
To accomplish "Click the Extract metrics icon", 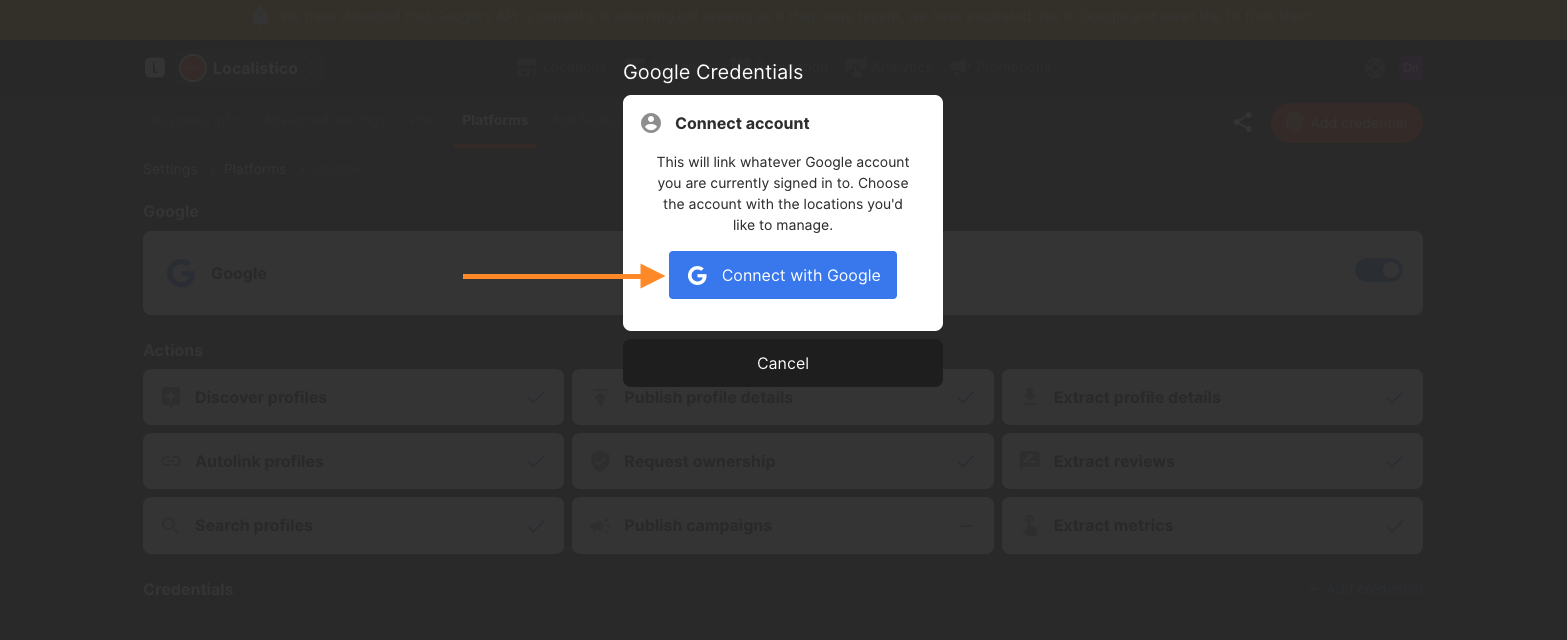I will pos(1030,525).
